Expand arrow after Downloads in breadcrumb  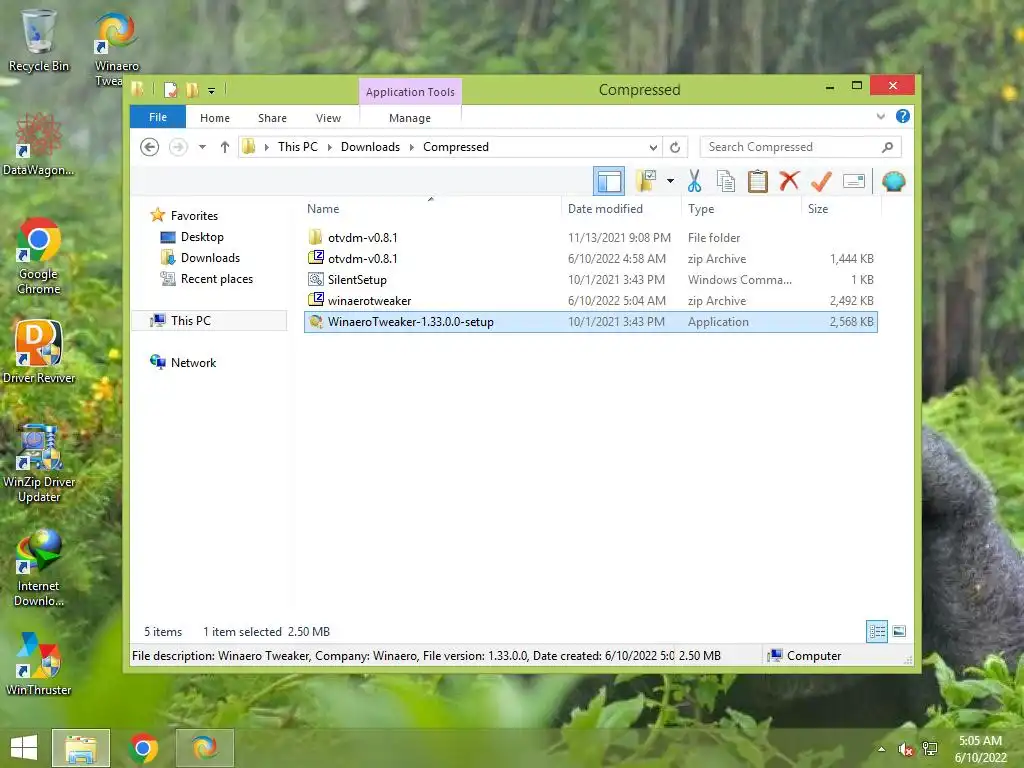[x=412, y=148]
